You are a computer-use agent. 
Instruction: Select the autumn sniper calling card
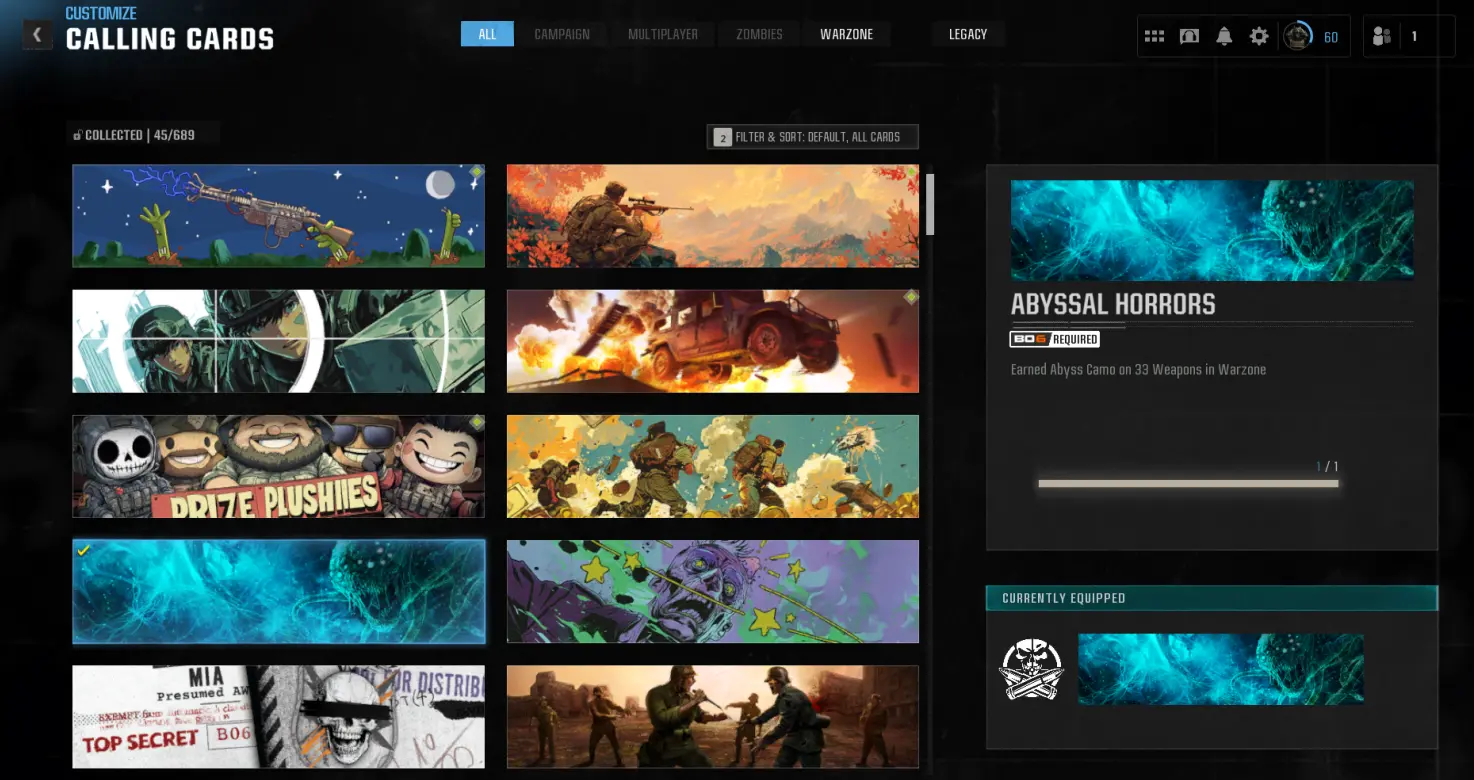pos(713,216)
